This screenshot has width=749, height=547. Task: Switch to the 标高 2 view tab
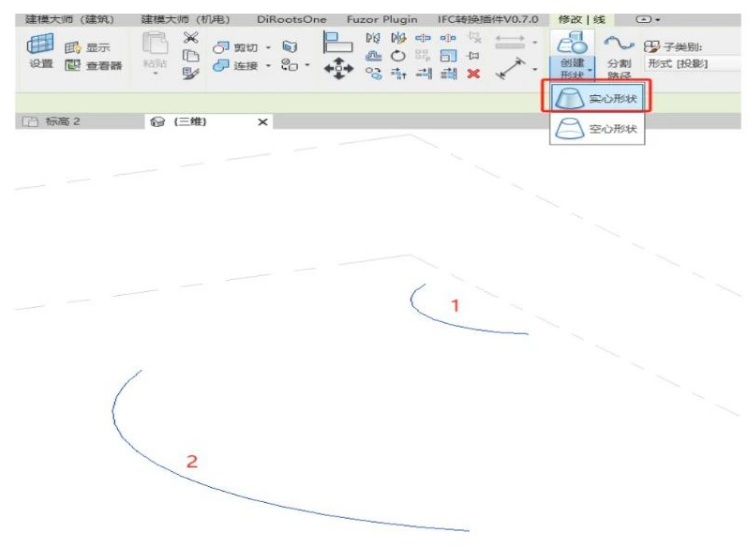click(x=80, y=121)
